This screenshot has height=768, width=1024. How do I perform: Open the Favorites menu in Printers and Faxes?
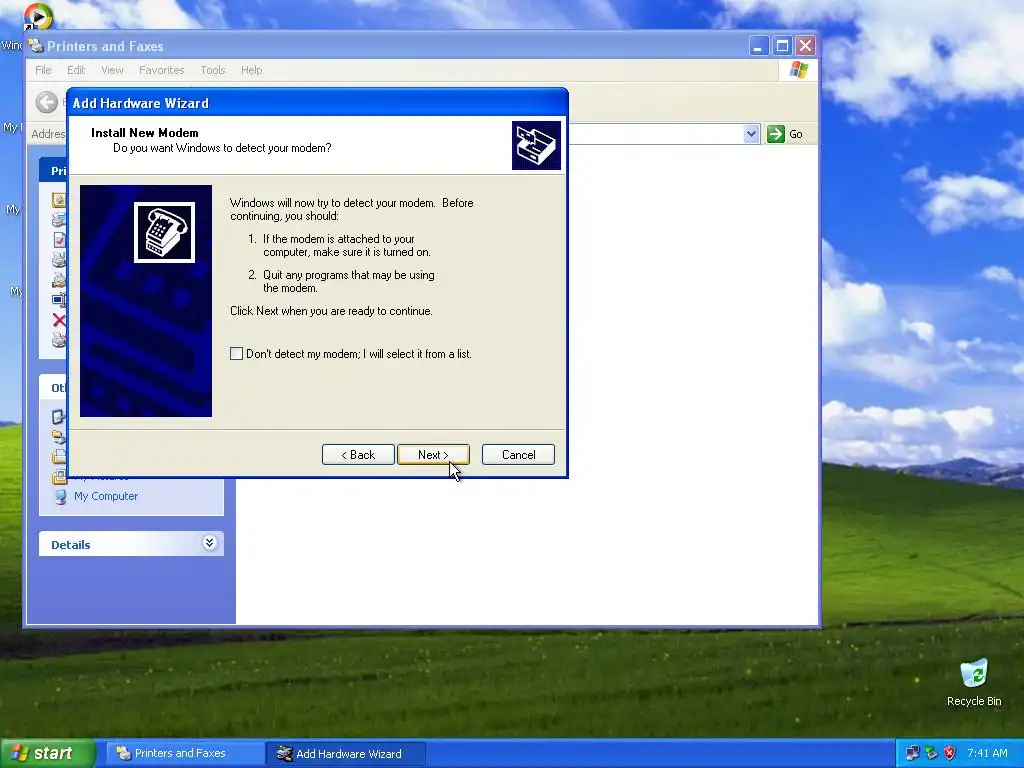pyautogui.click(x=161, y=70)
